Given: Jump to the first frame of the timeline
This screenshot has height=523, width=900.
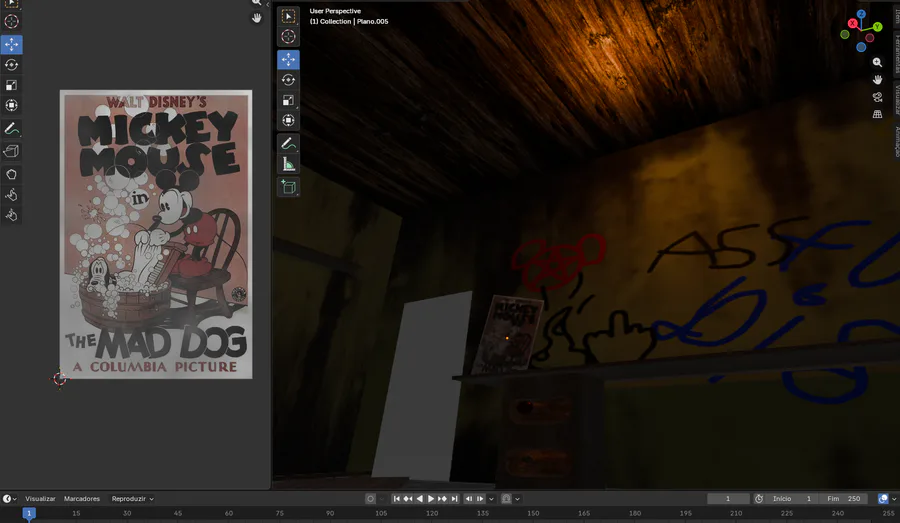Looking at the screenshot, I should pos(396,499).
